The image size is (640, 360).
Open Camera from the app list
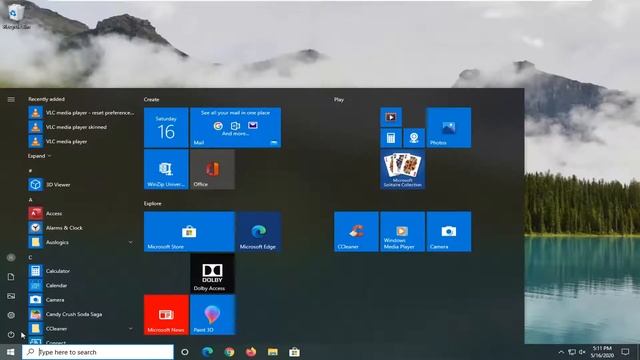pos(81,300)
